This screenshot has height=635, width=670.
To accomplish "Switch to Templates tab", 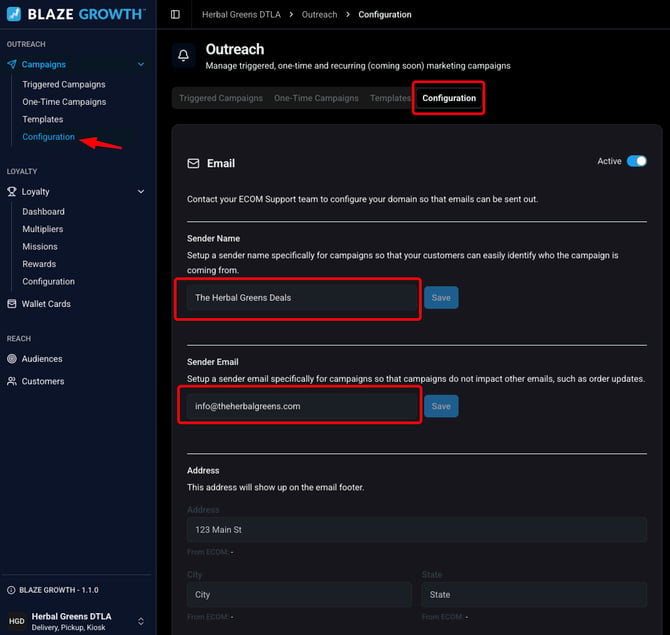I will (x=390, y=98).
